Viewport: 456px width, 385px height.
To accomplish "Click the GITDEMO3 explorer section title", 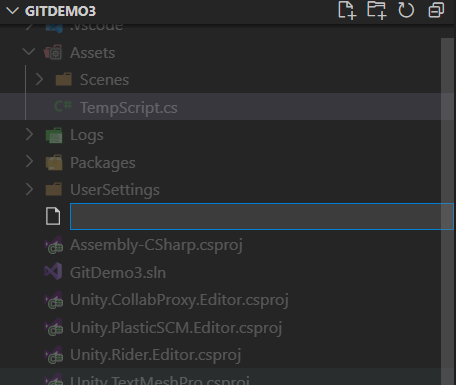I will 60,11.
